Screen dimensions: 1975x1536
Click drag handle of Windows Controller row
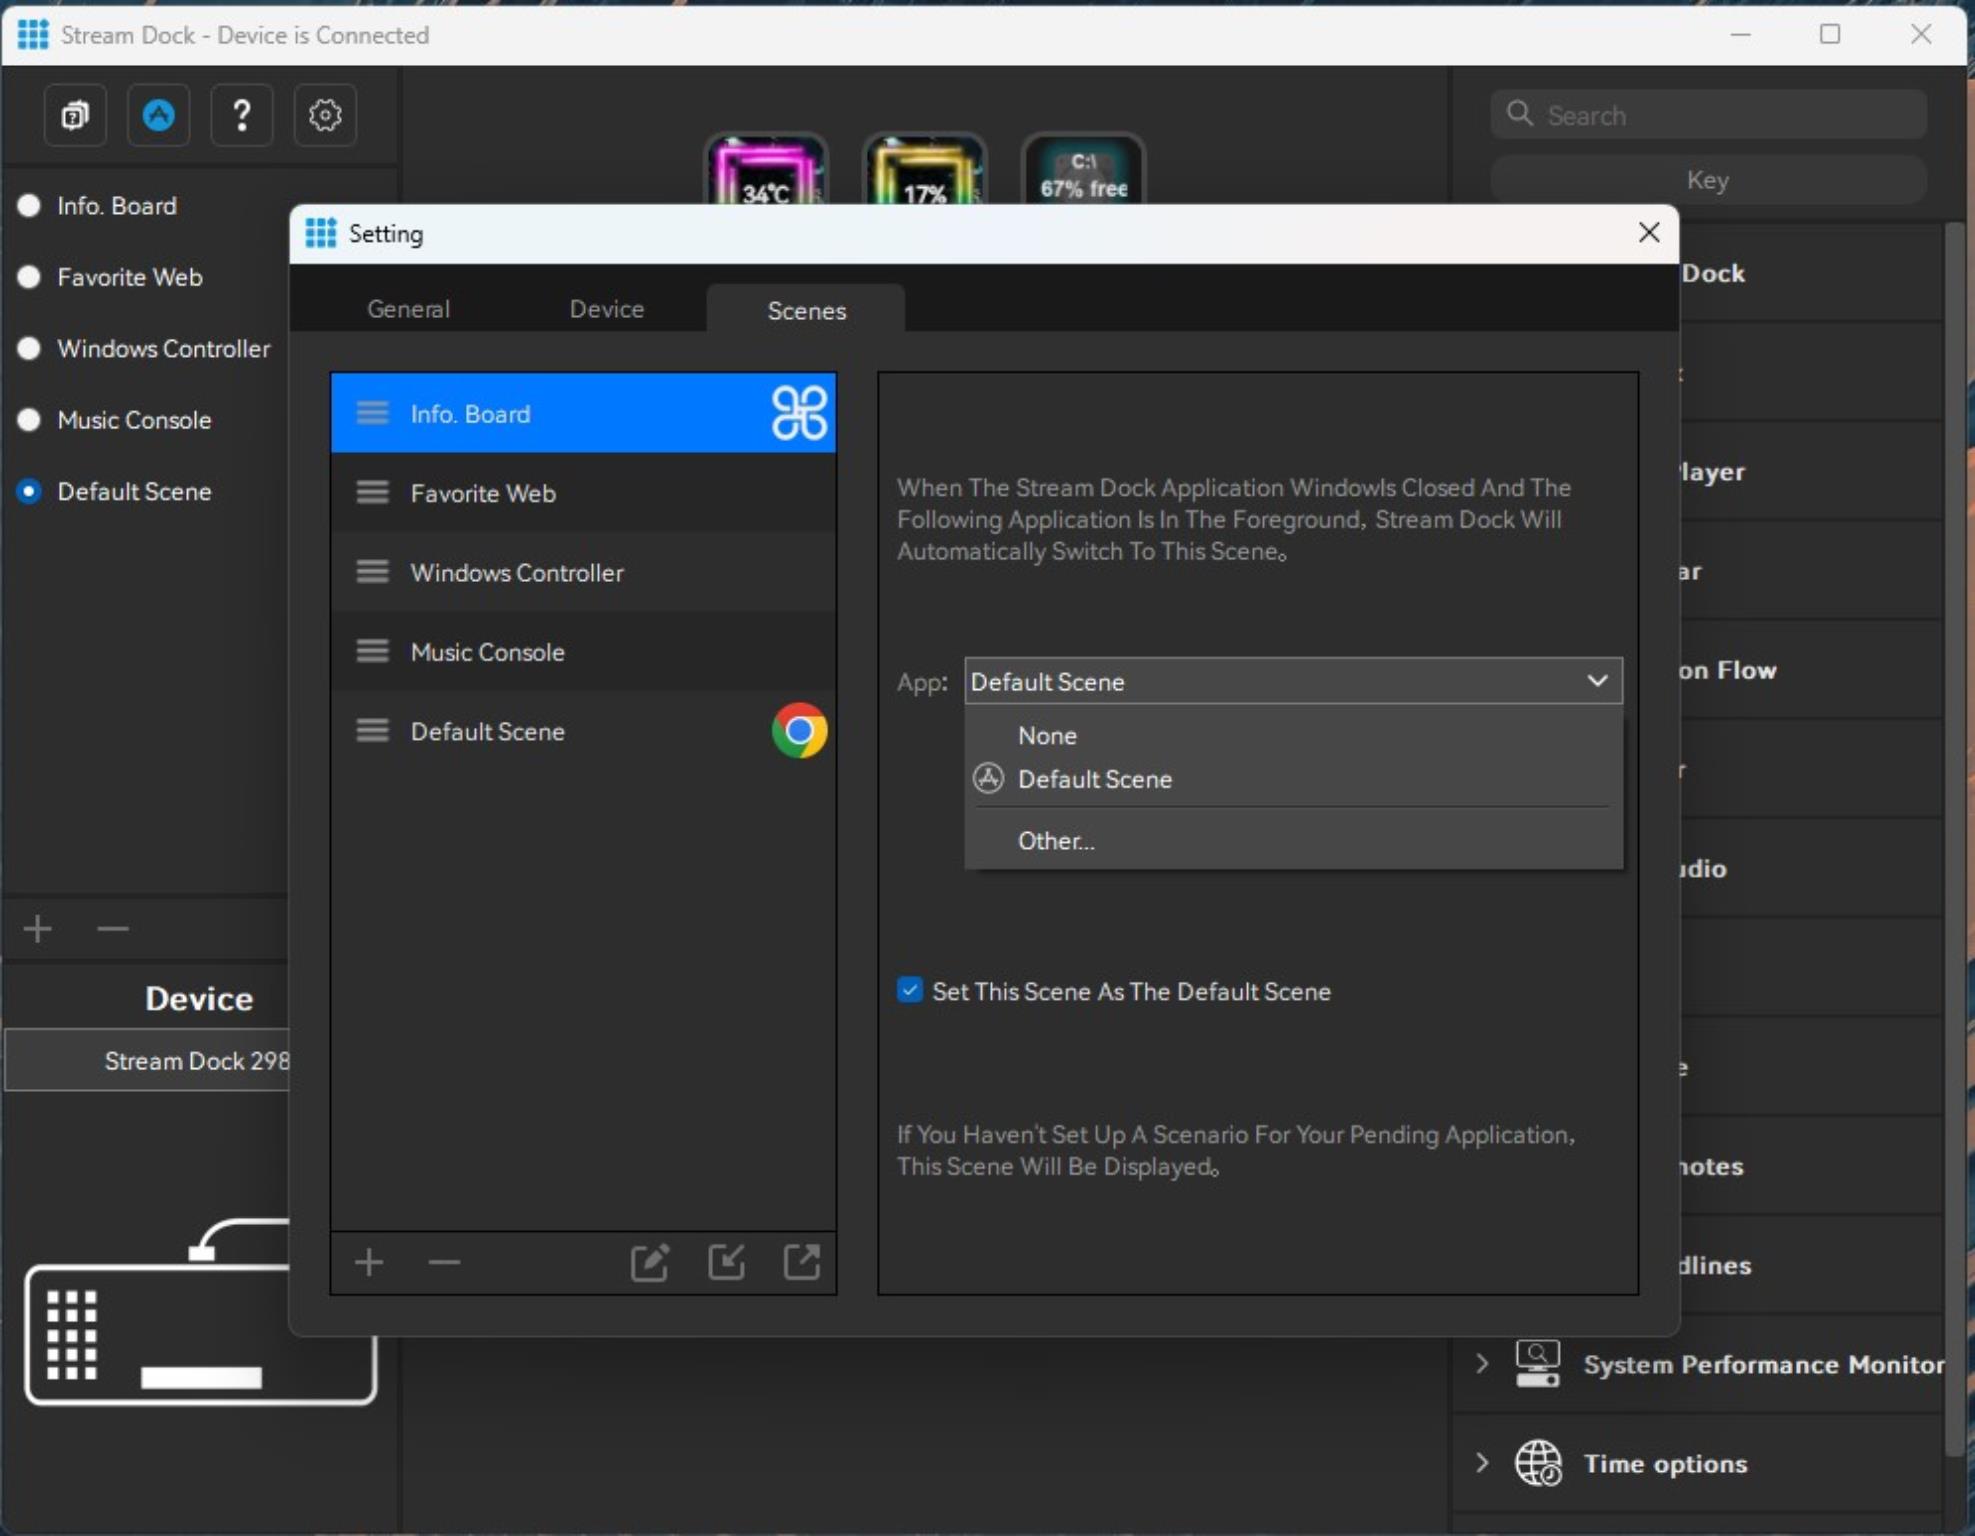[x=373, y=572]
